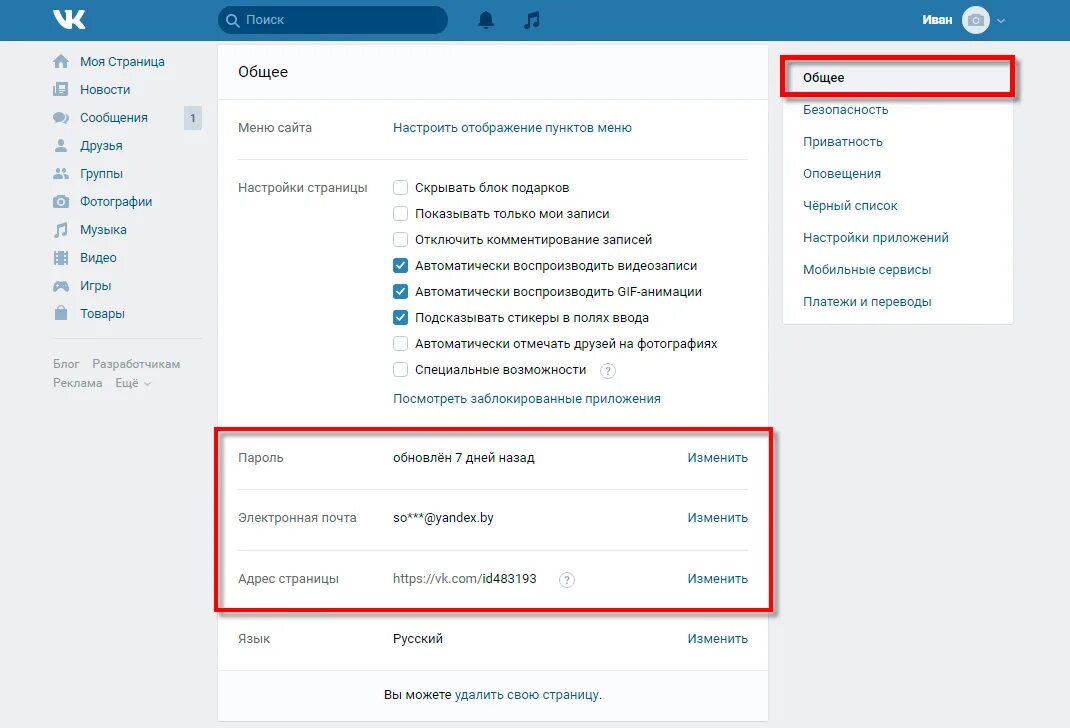Click Изменить next to Язык
The width and height of the screenshot is (1070, 728).
(717, 639)
